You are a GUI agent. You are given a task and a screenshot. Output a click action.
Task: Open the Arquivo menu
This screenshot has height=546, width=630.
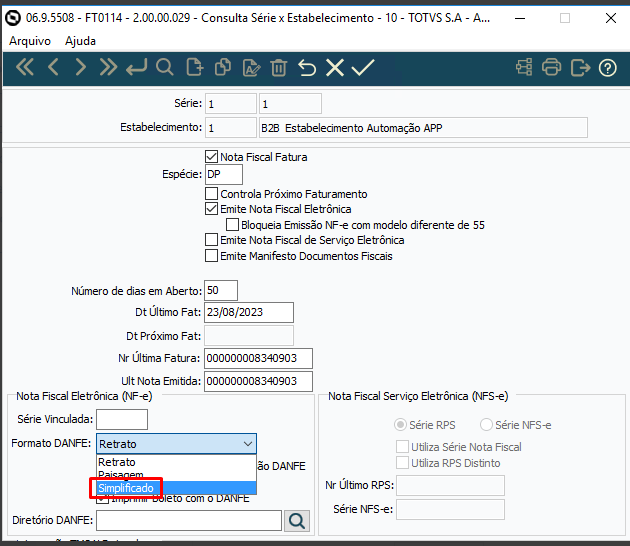pos(30,41)
